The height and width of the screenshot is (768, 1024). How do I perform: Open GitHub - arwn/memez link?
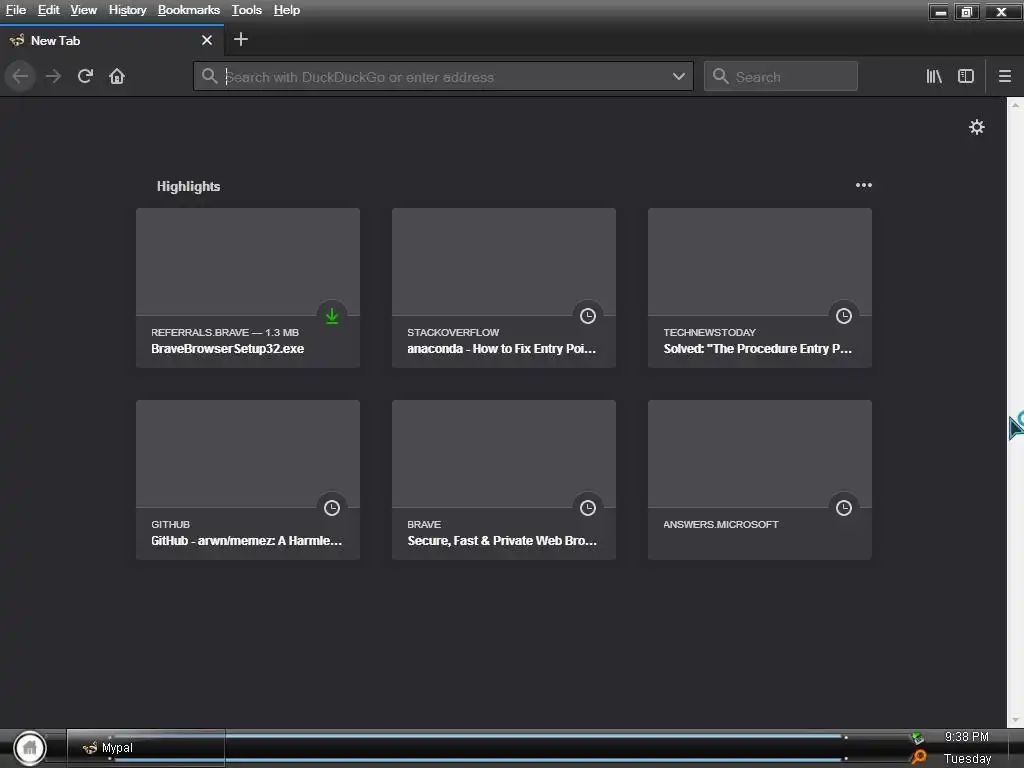pyautogui.click(x=246, y=541)
